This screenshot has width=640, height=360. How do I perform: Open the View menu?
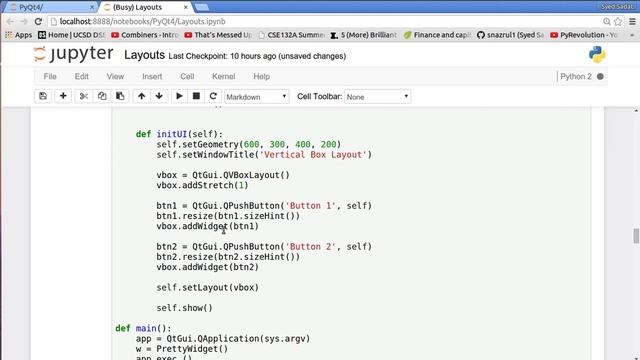115,77
